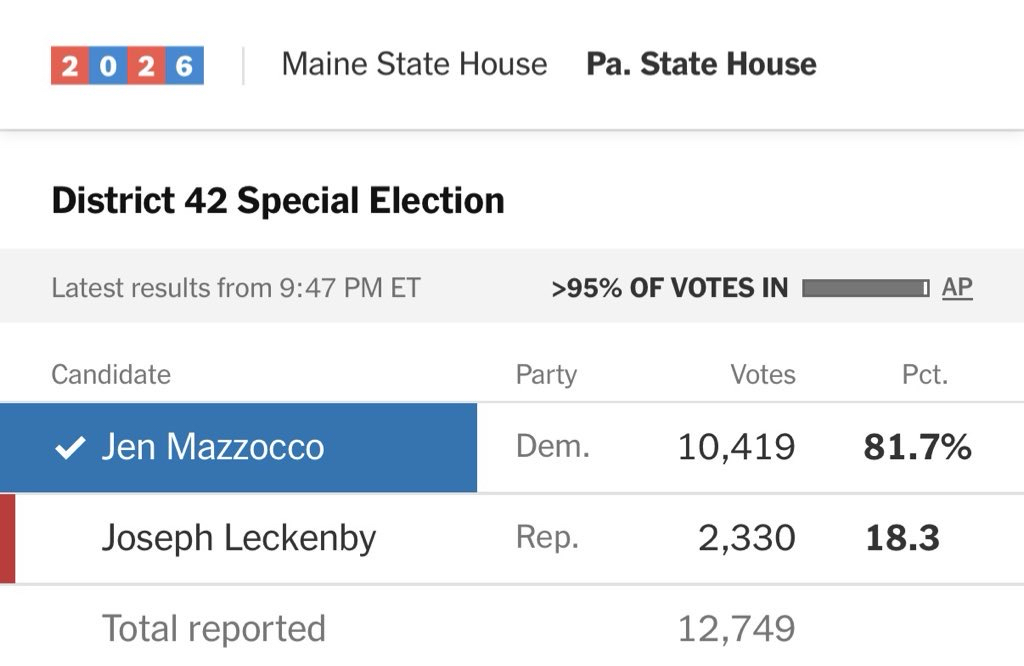Click the >95% of votes in label
This screenshot has height=666, width=1024.
(669, 289)
